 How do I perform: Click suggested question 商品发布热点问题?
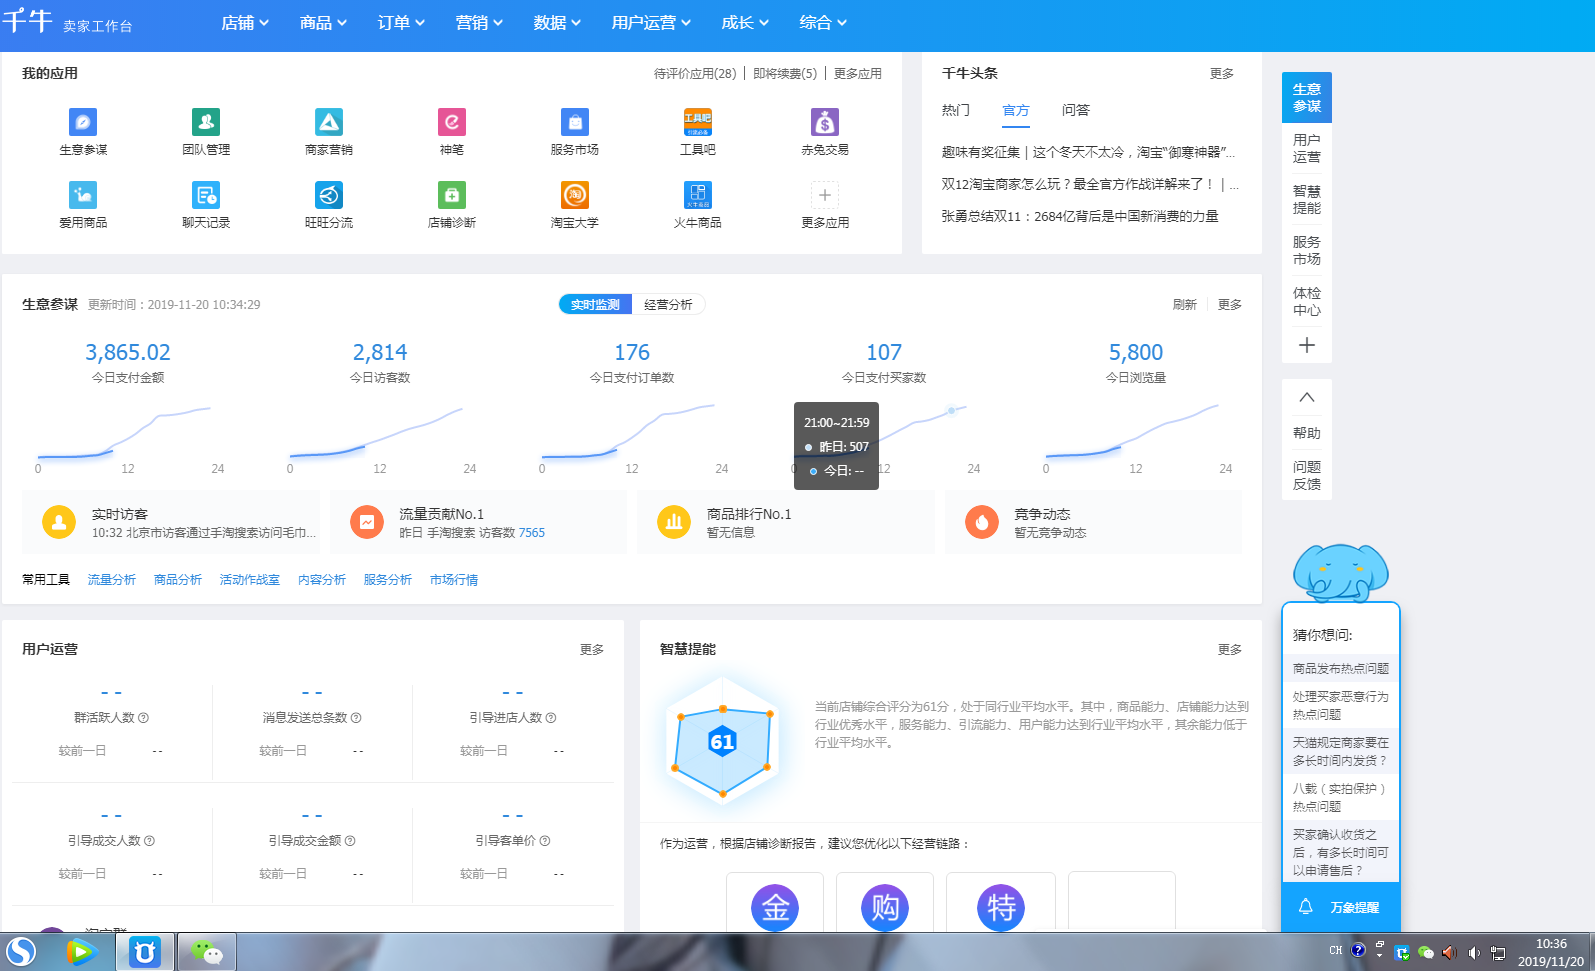1341,668
